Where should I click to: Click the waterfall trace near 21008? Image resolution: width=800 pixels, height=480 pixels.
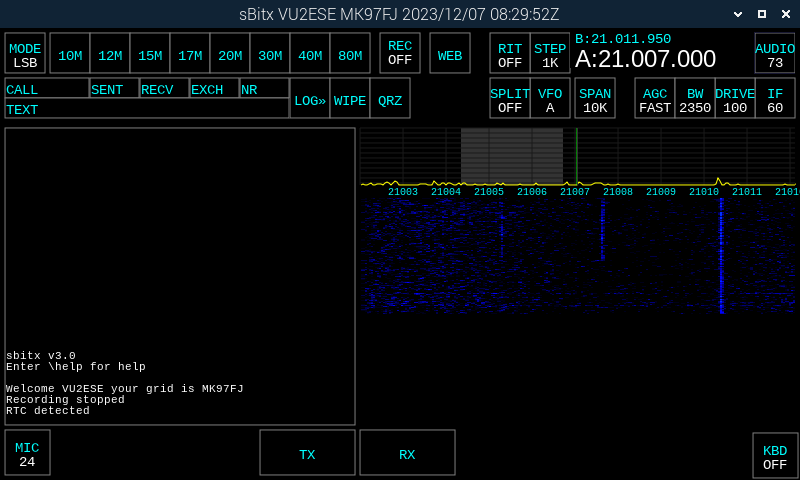pyautogui.click(x=603, y=230)
